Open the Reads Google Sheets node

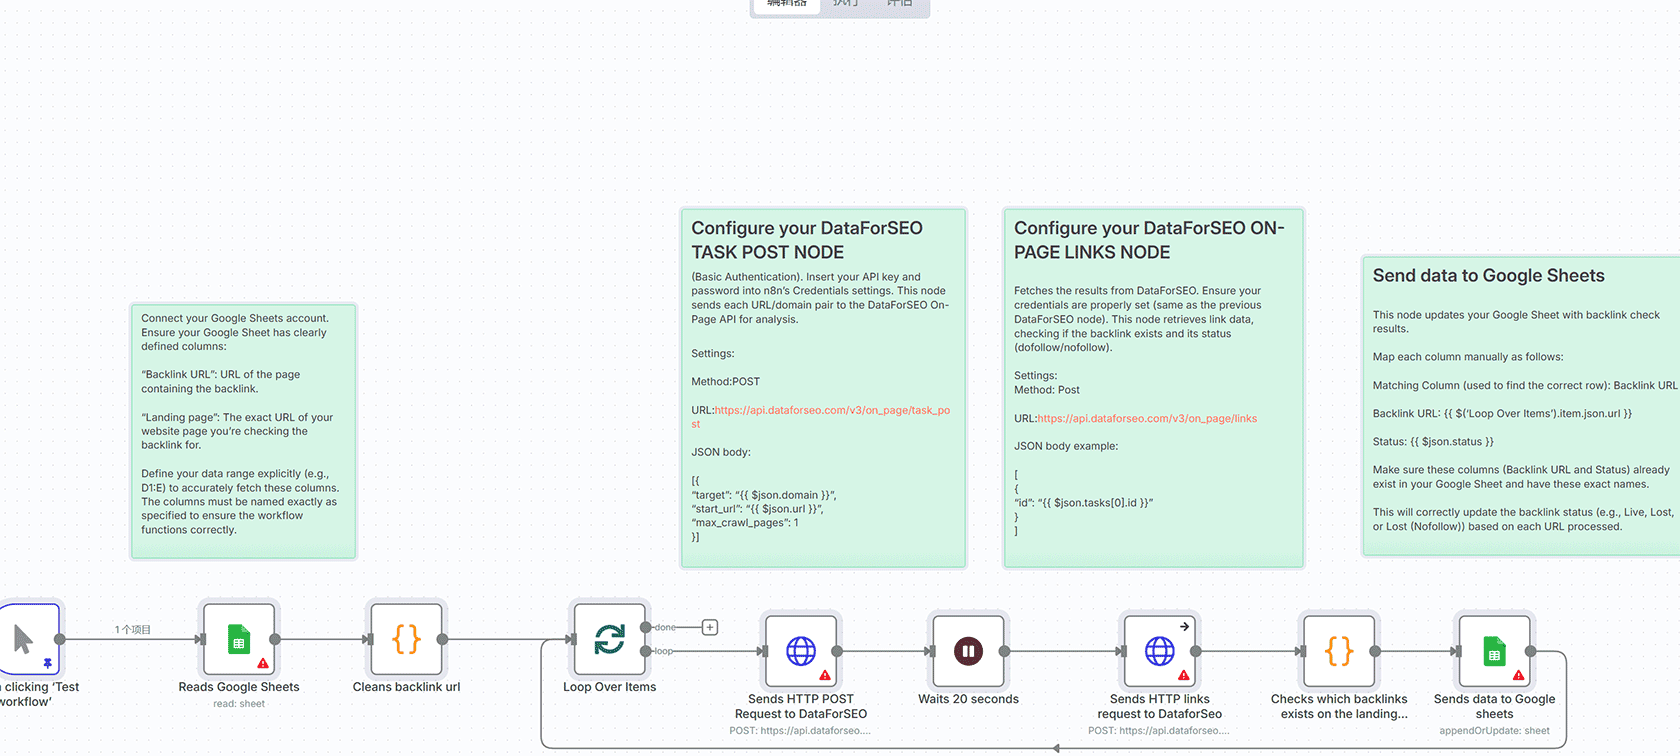click(238, 639)
